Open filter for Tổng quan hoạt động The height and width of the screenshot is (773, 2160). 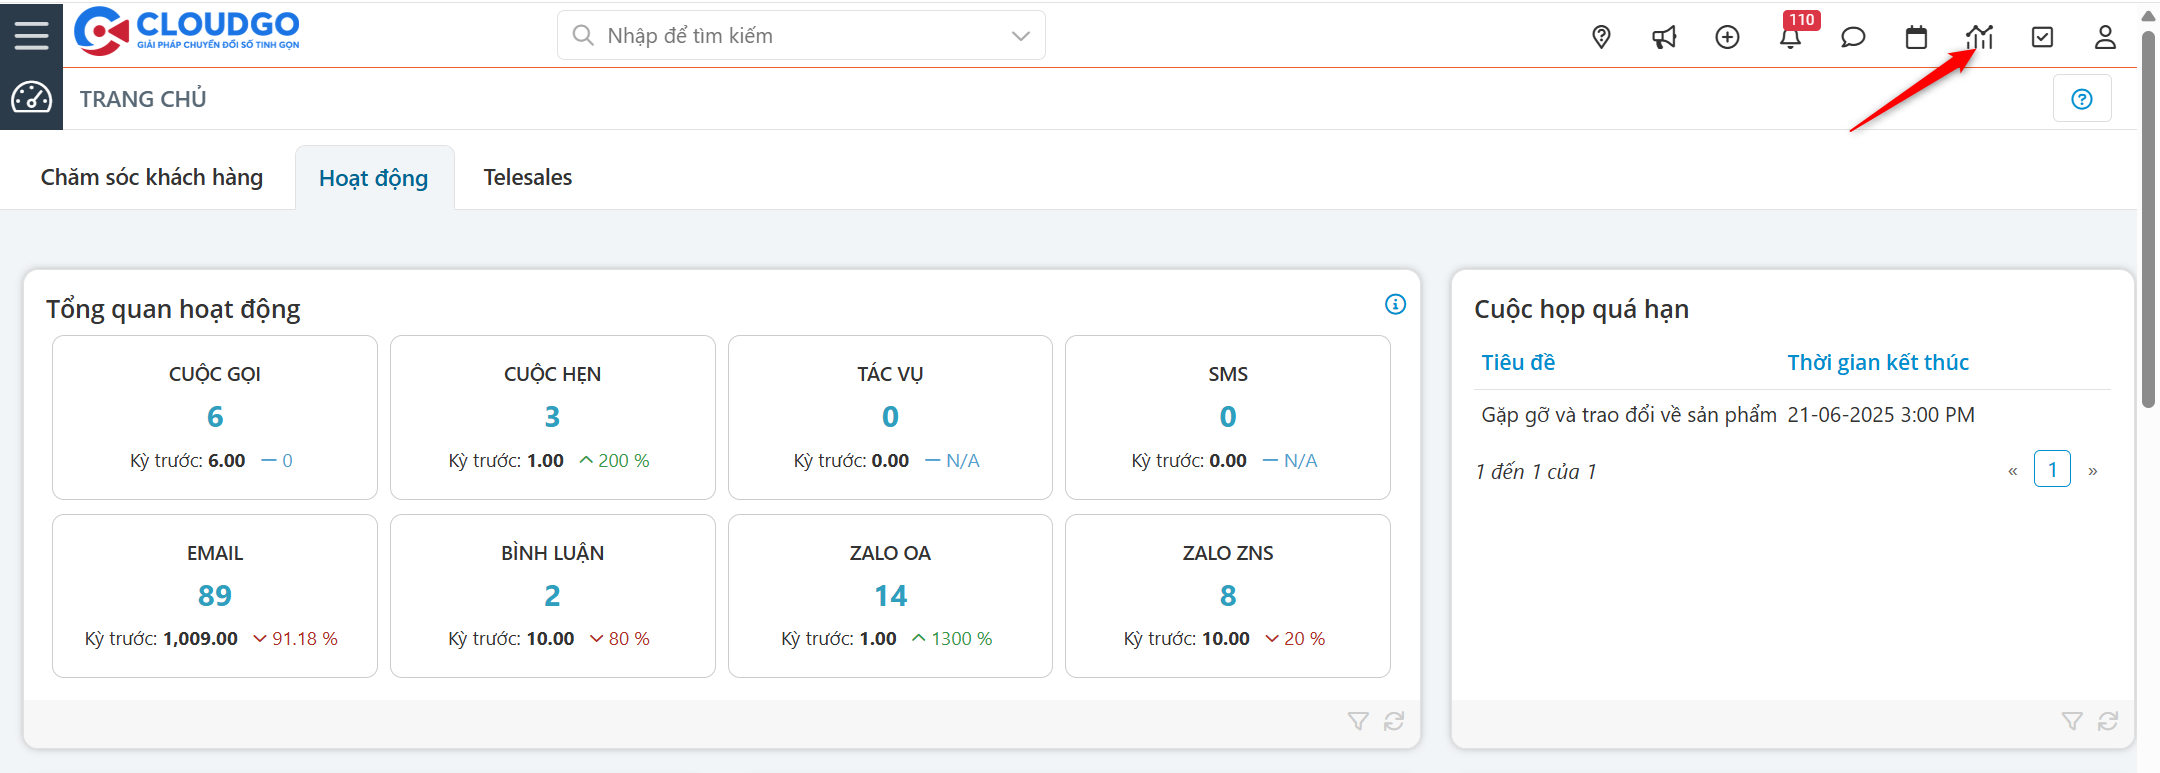coord(1358,721)
